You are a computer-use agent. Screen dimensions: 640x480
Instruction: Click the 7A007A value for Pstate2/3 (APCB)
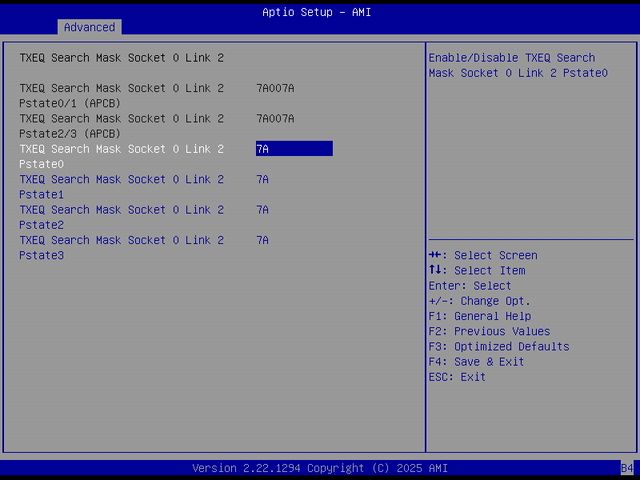point(276,118)
